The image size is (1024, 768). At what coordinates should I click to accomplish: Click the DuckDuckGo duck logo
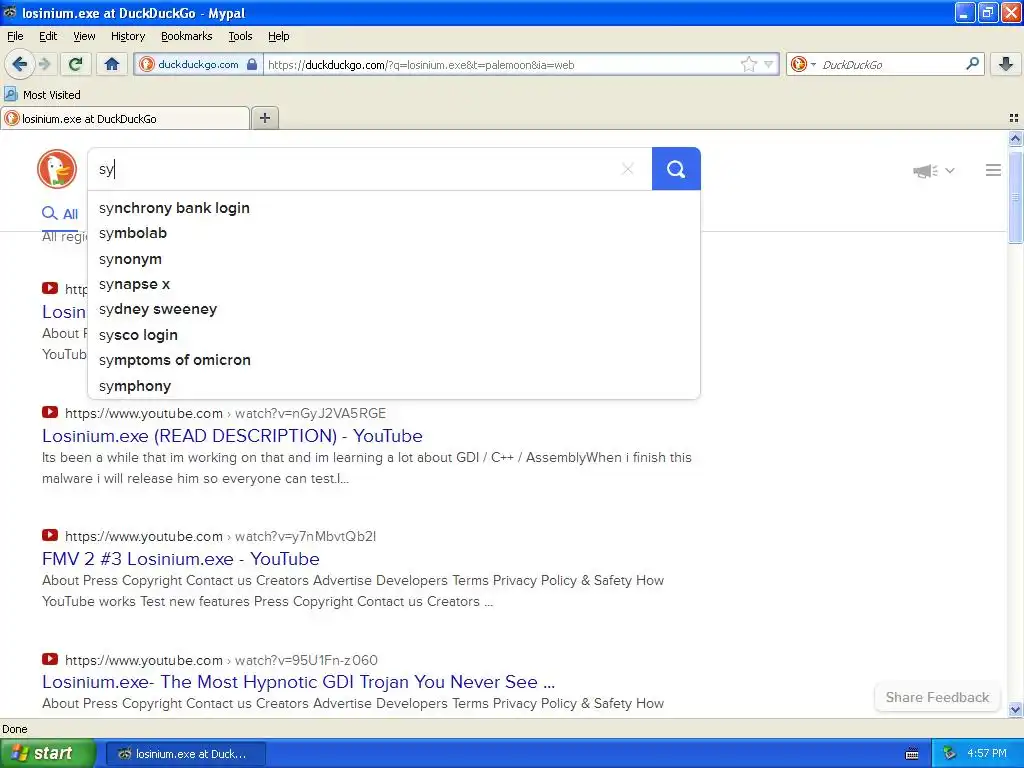click(x=57, y=169)
